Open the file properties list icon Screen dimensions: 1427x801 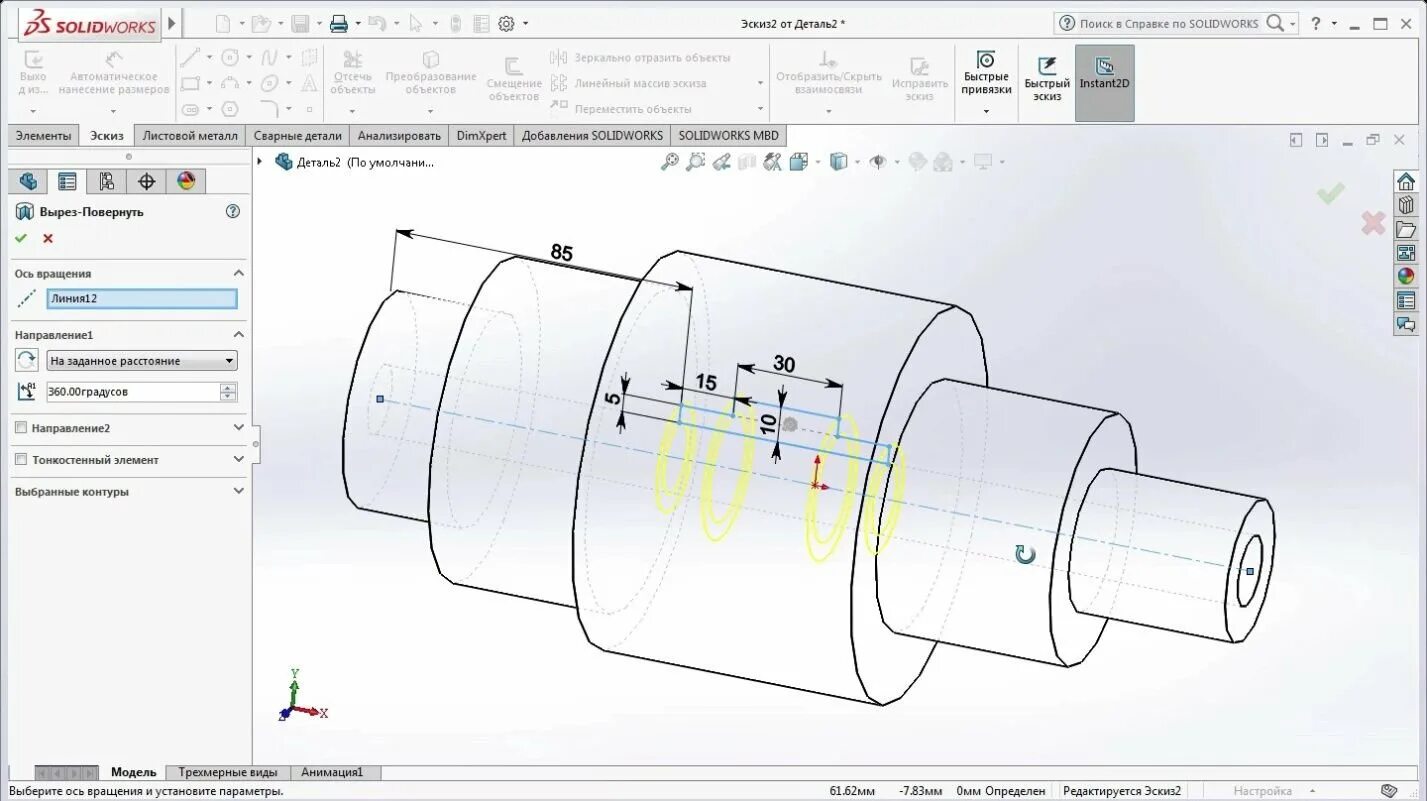point(481,23)
